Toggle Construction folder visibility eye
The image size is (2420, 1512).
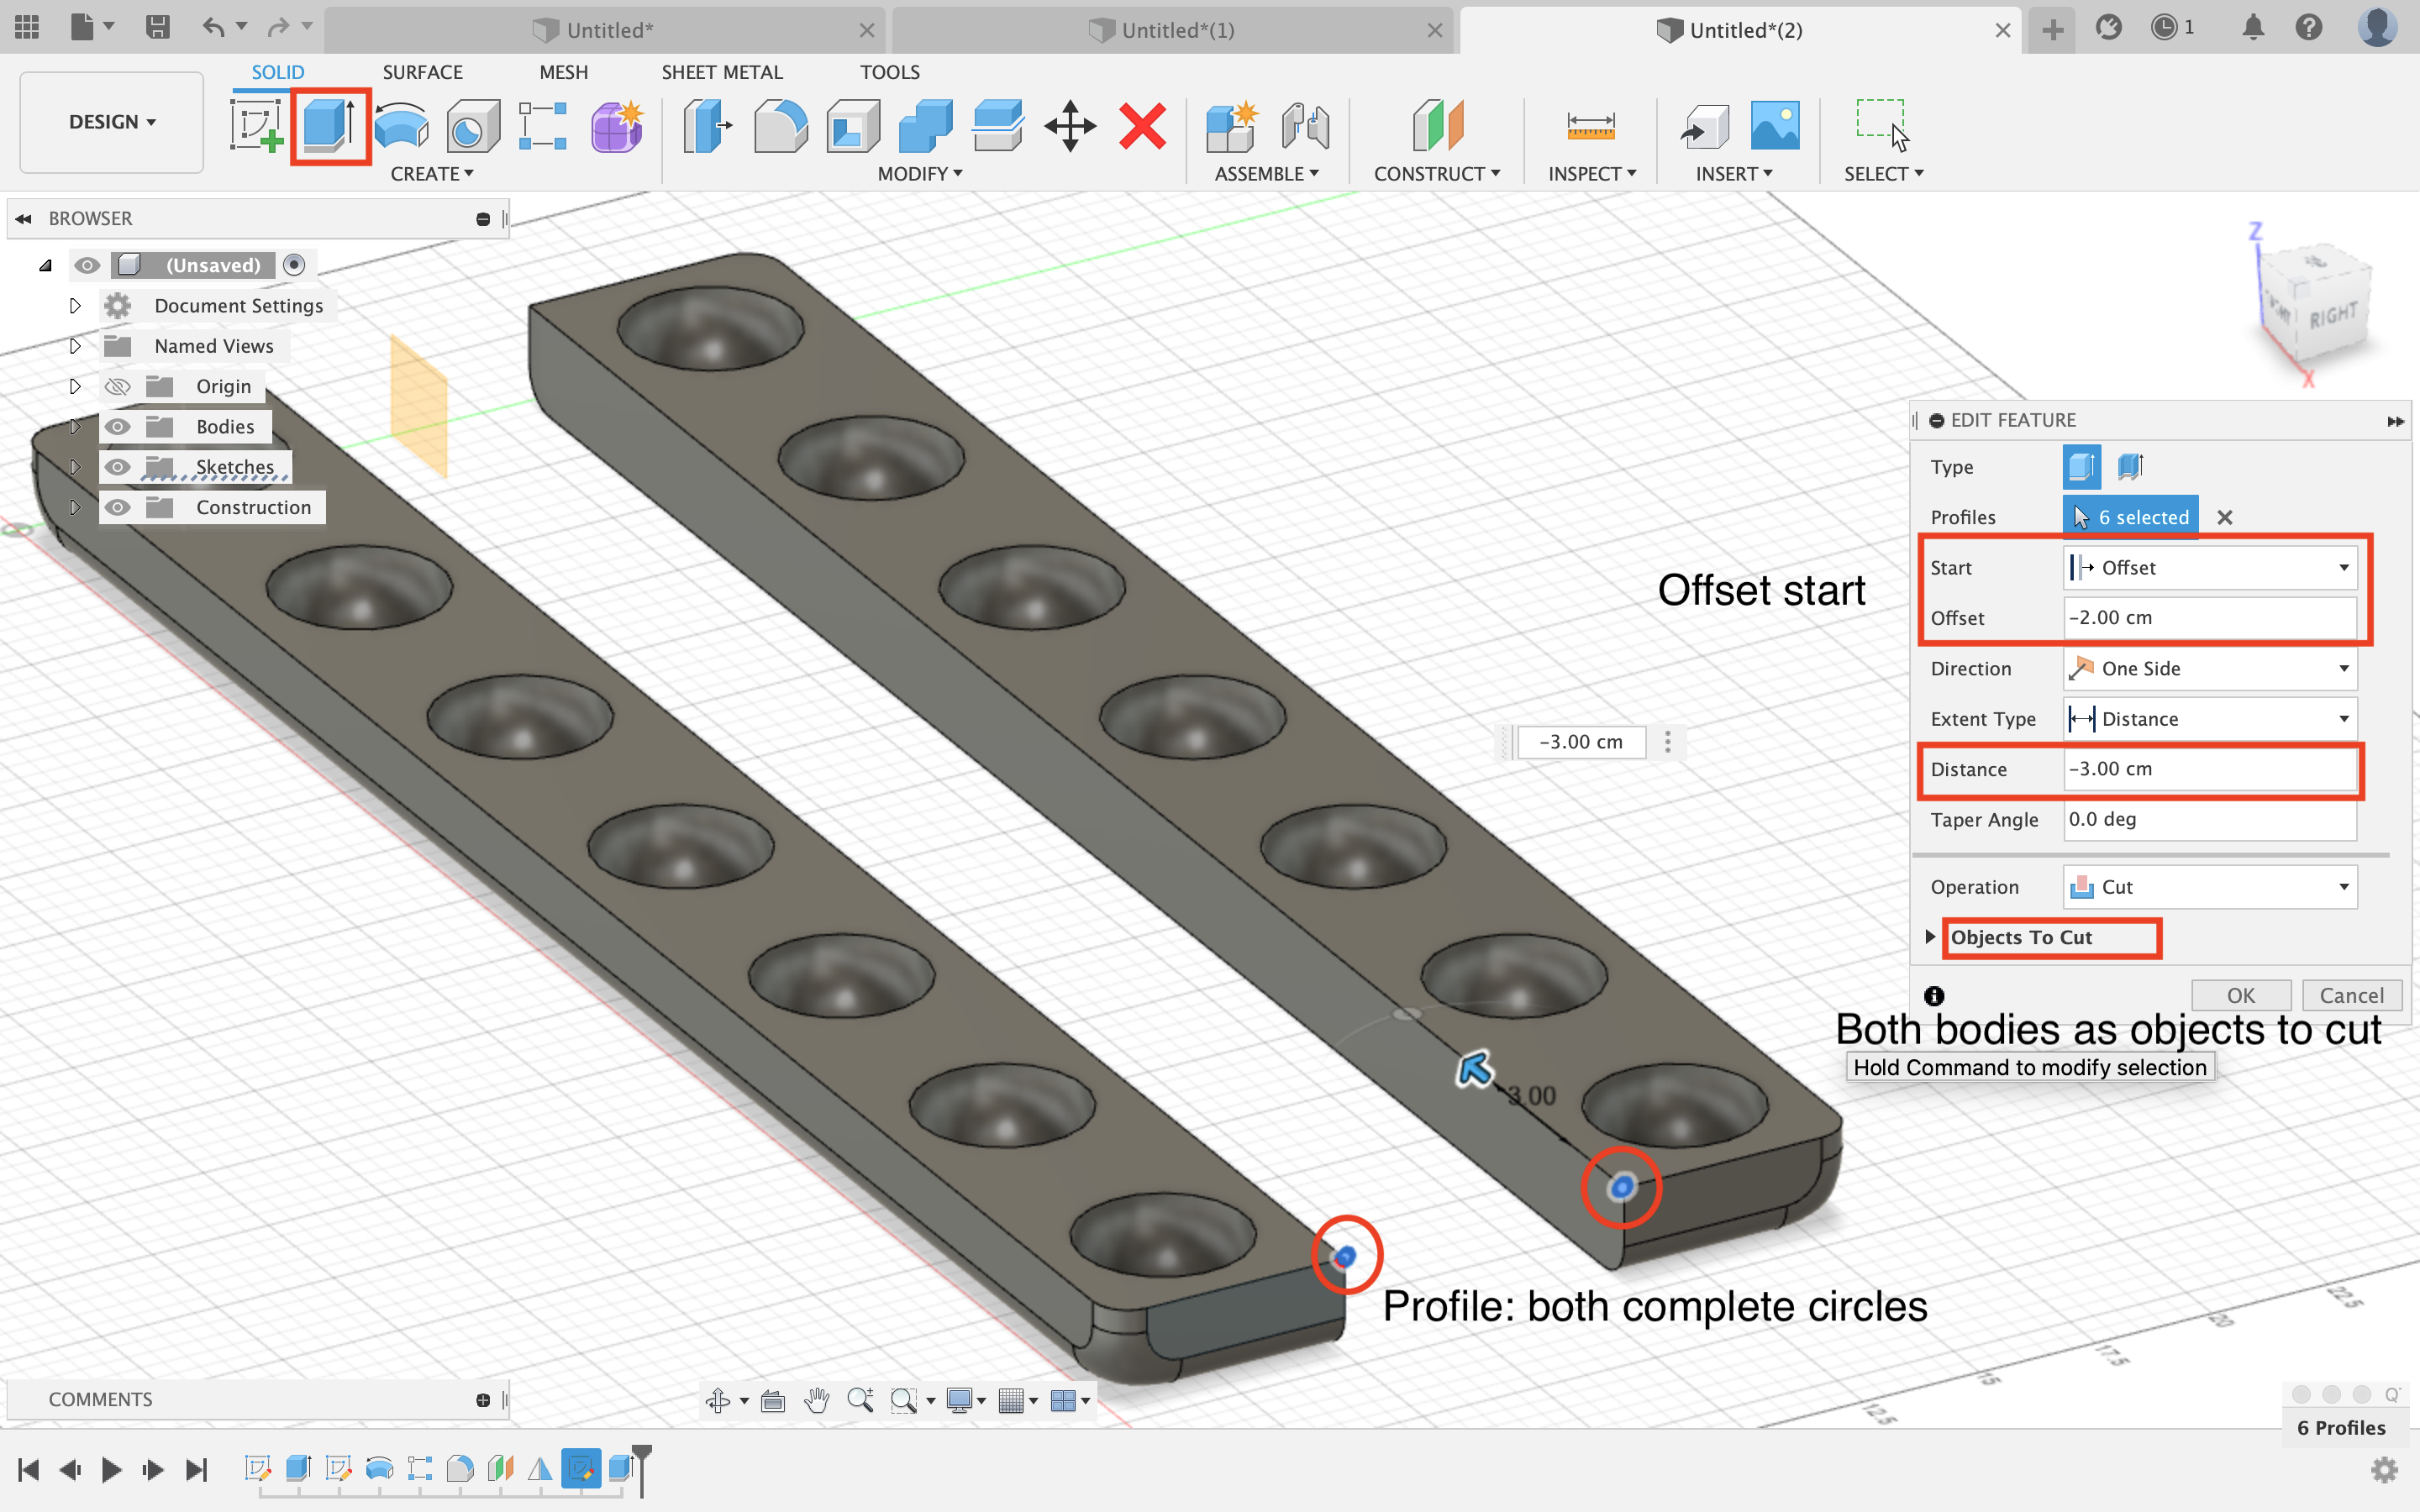[x=118, y=508]
